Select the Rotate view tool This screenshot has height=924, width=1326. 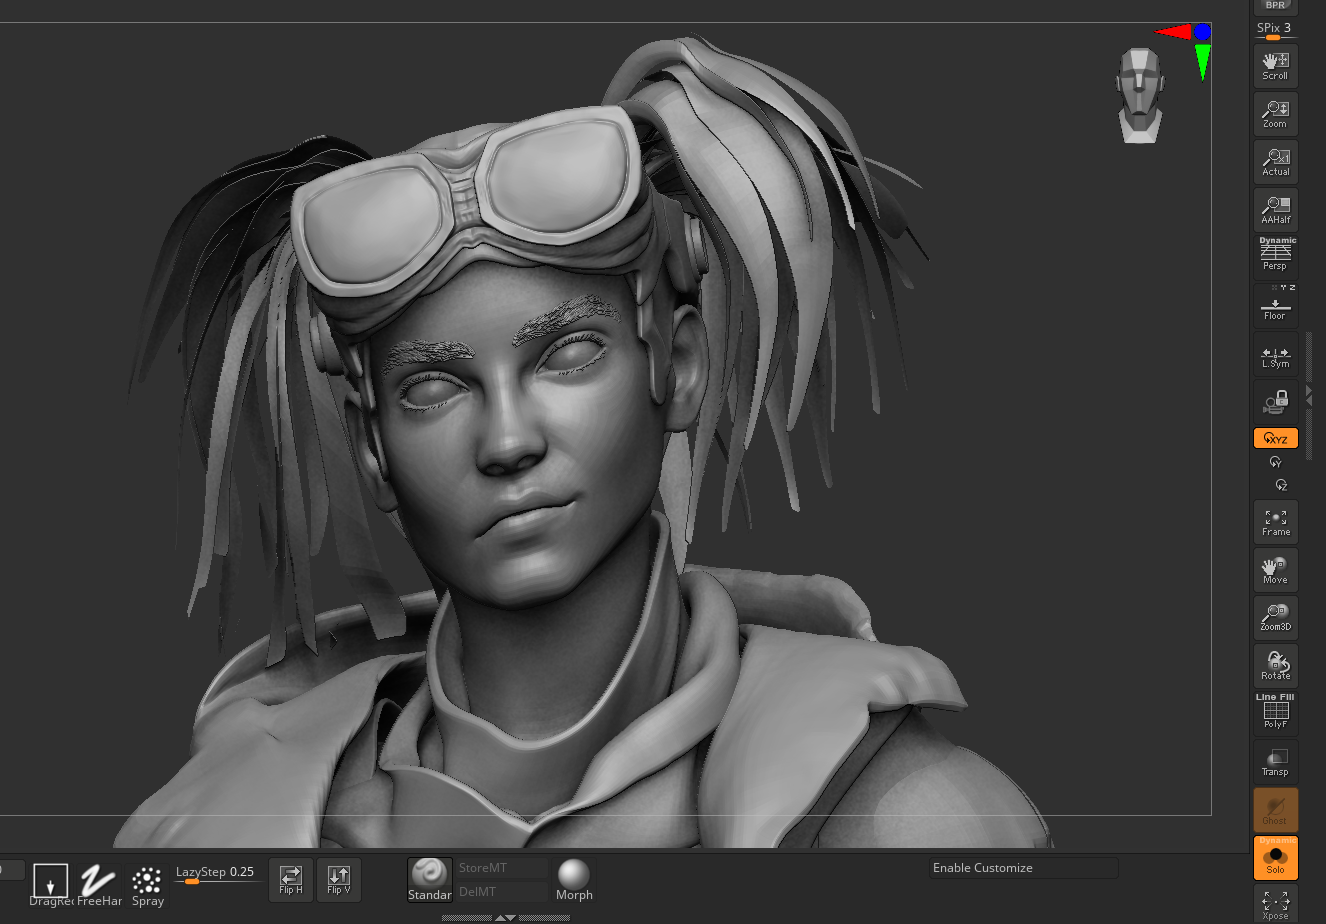[x=1275, y=665]
